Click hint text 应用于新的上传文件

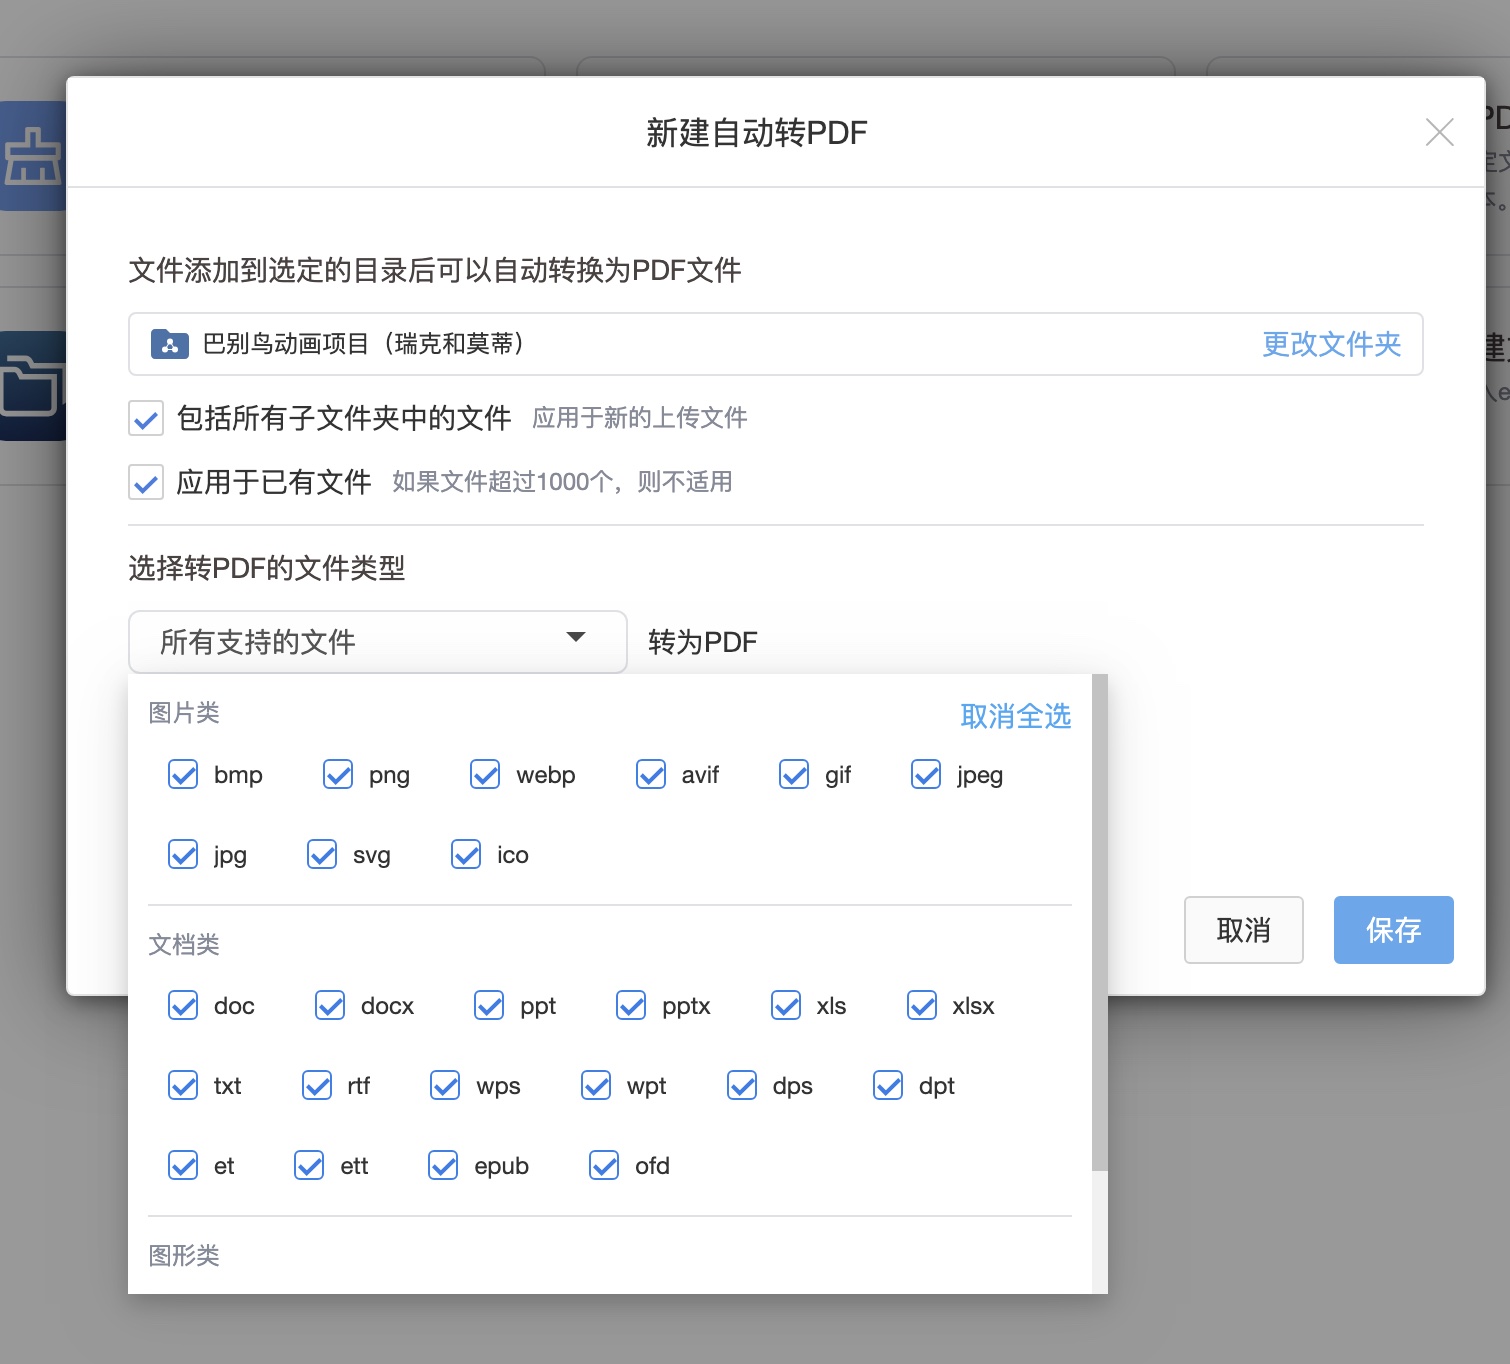[640, 418]
